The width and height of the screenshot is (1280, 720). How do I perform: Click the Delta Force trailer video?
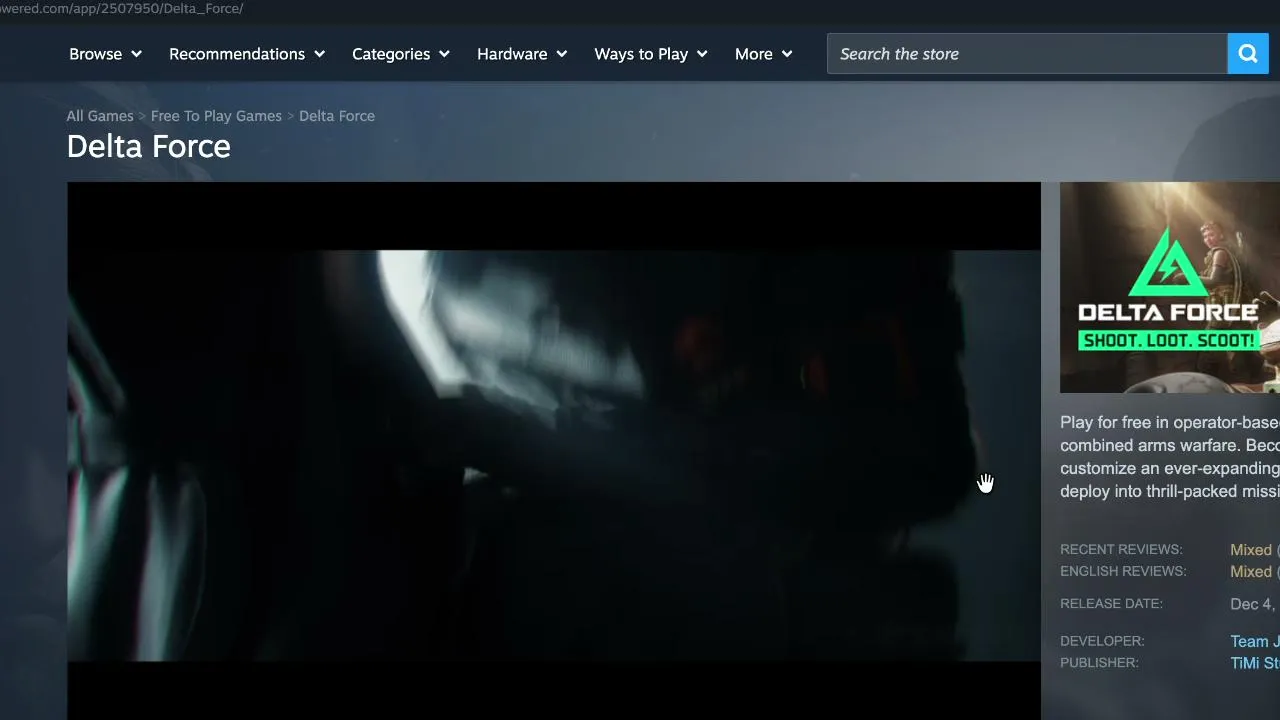coord(554,451)
